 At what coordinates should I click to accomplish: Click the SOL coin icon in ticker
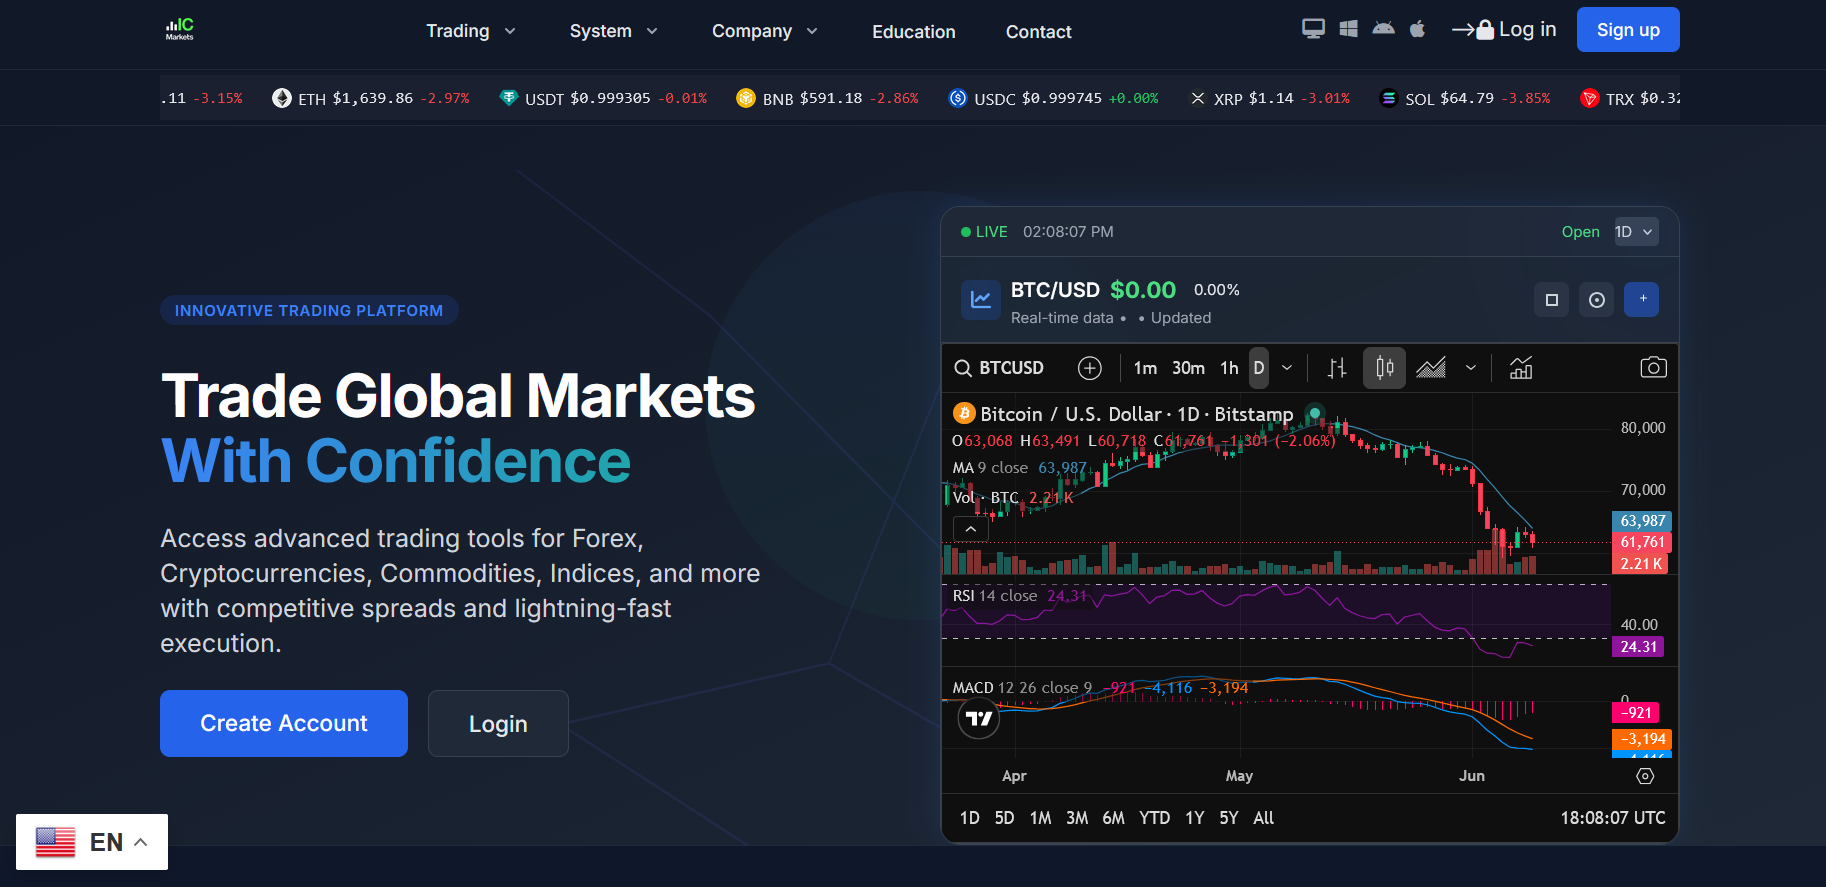(x=1389, y=98)
